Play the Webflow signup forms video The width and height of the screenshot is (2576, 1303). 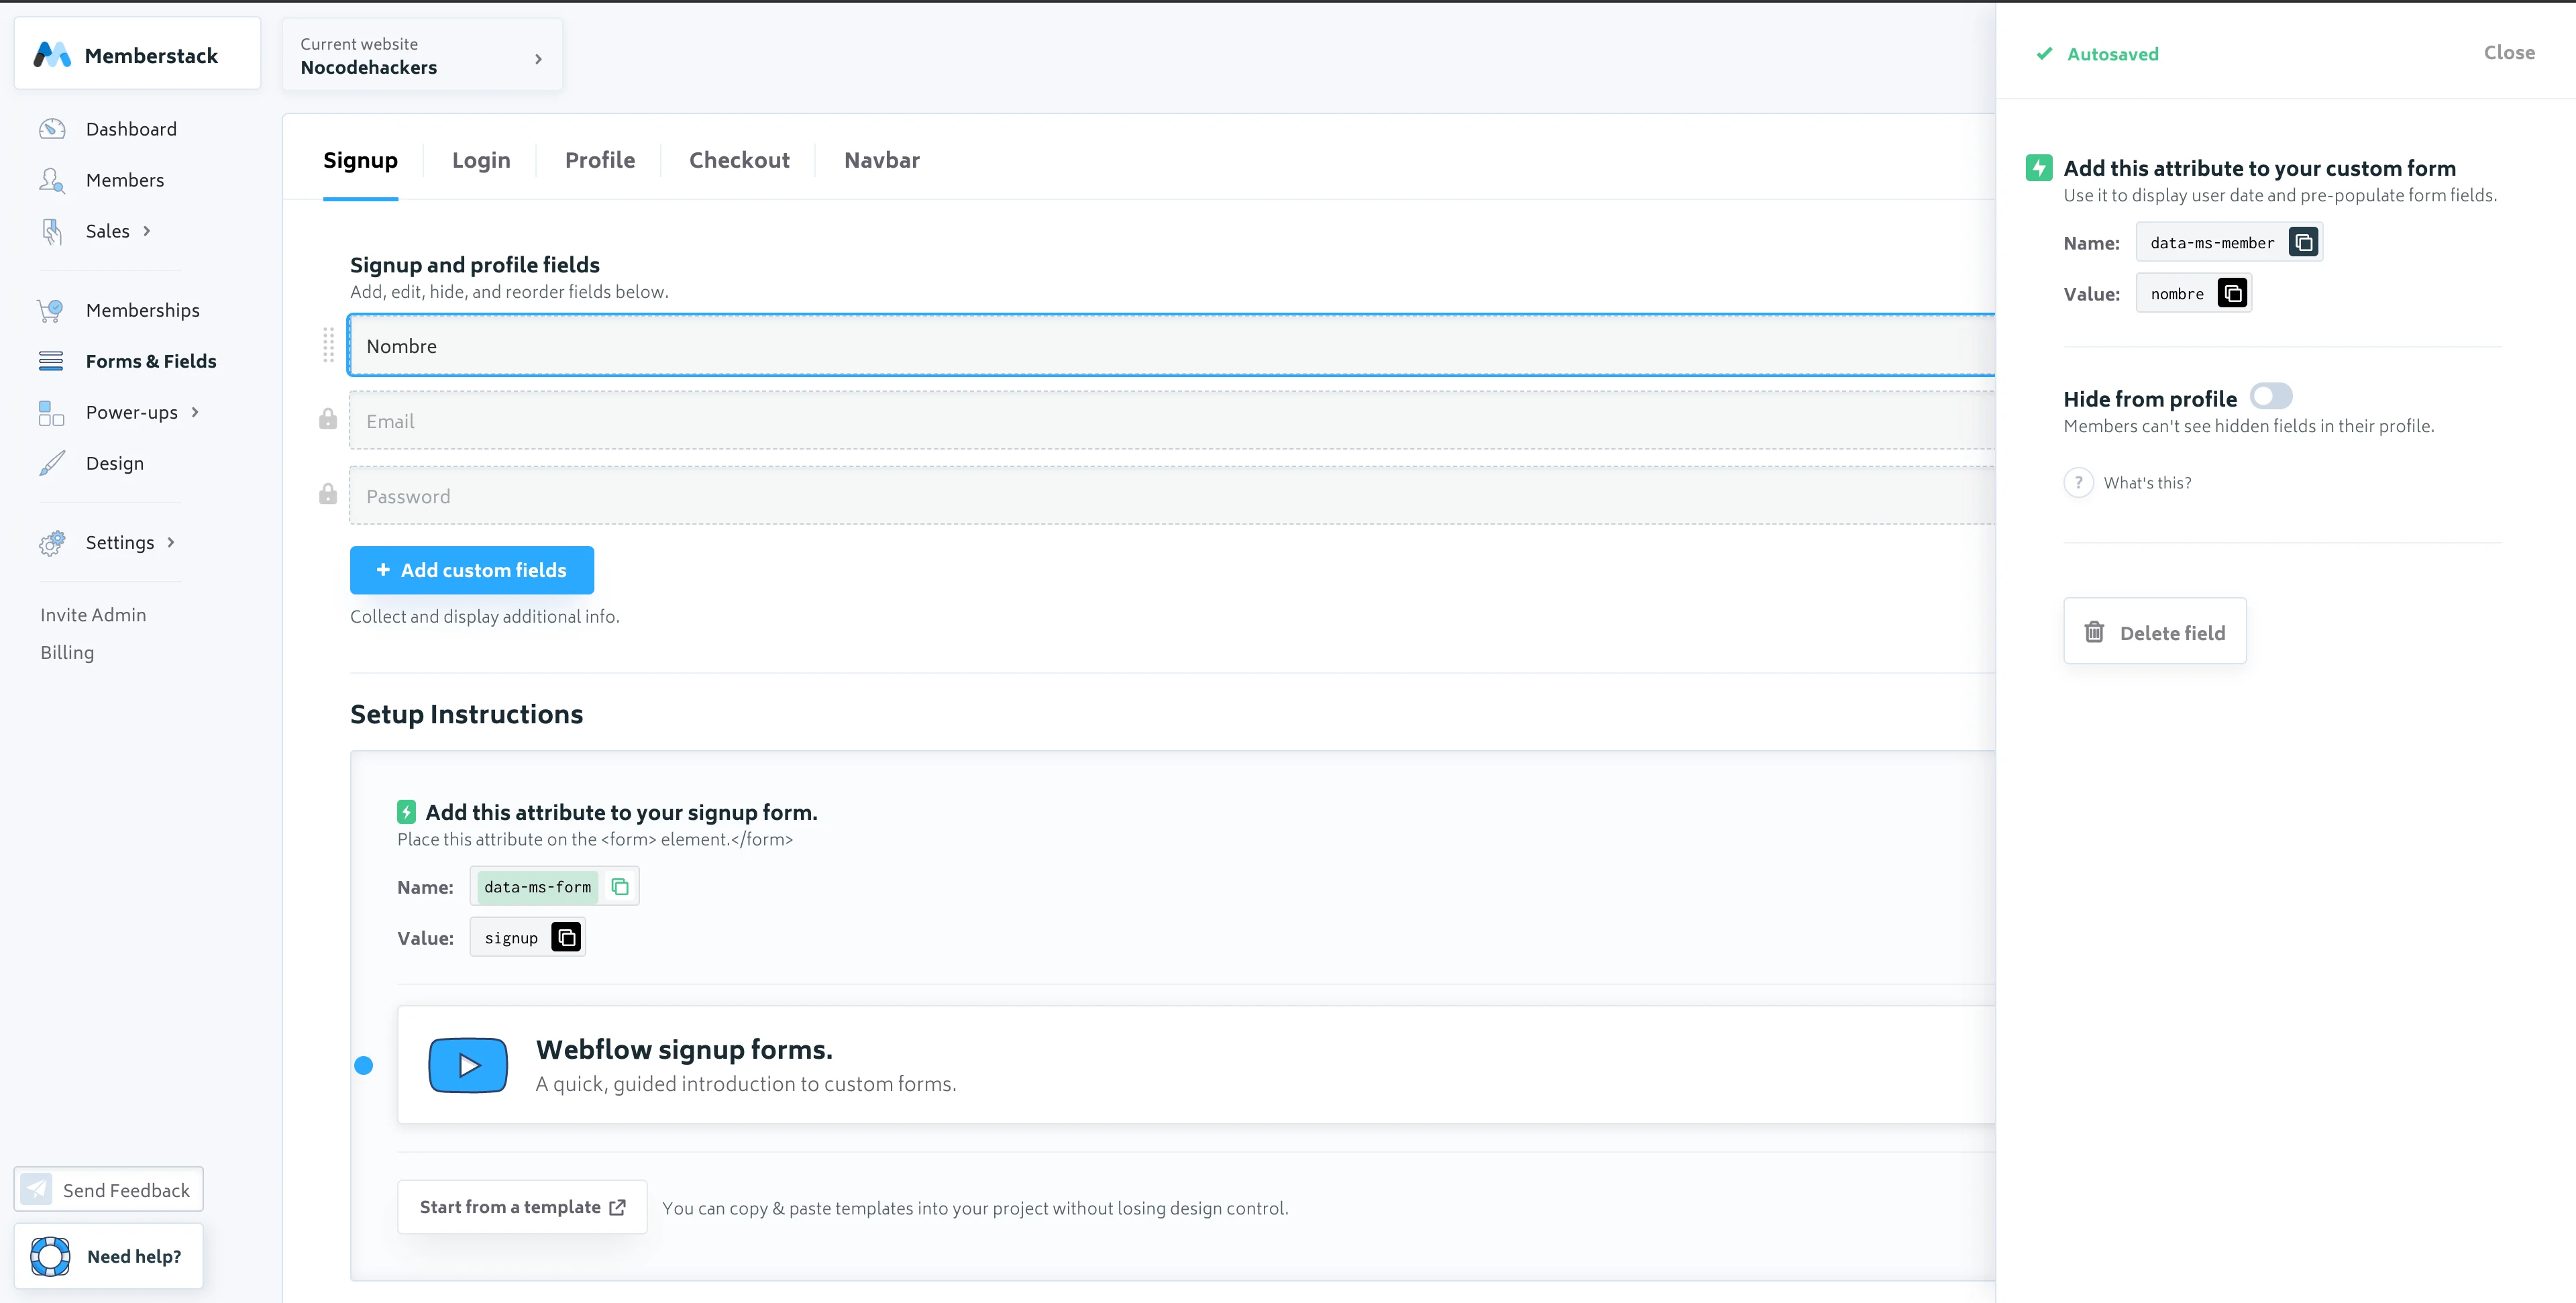point(468,1065)
